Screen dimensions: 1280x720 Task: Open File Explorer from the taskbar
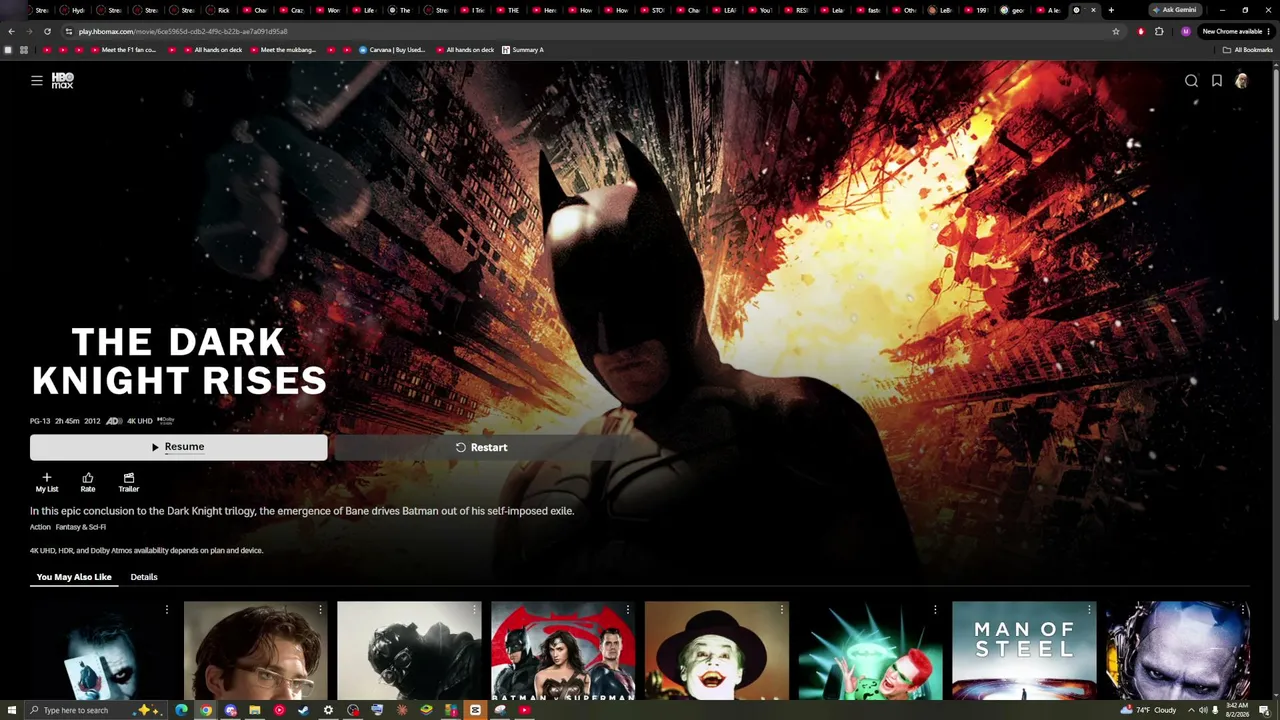255,710
